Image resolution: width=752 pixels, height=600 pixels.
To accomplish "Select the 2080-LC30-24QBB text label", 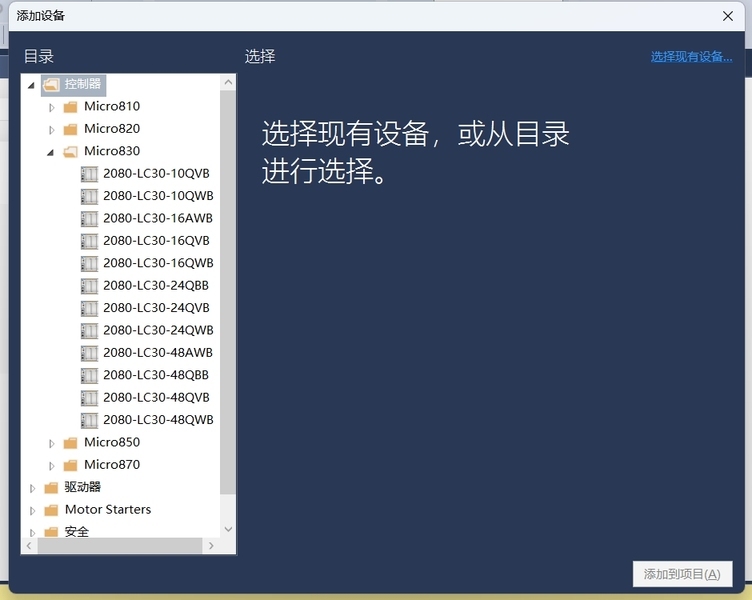I will coord(156,285).
